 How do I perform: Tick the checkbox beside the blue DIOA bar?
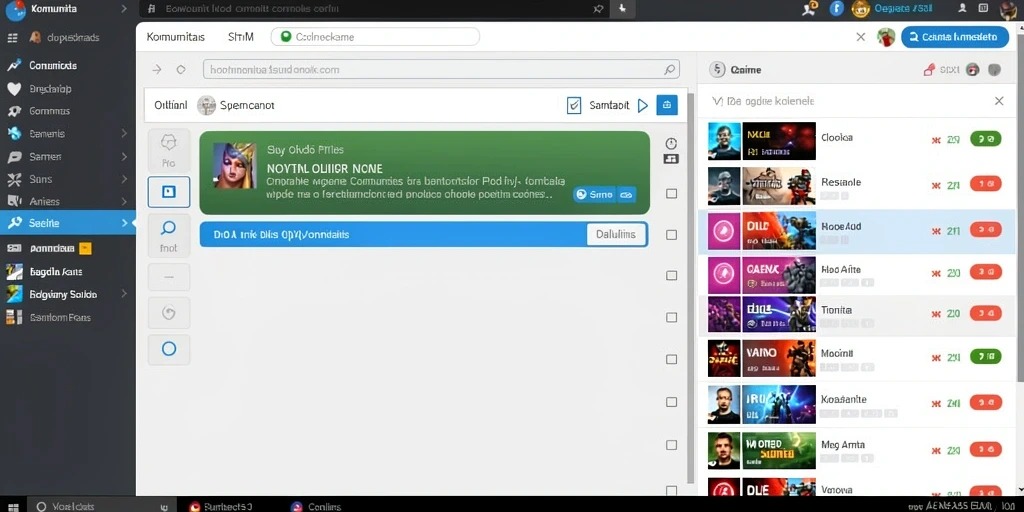tap(671, 234)
